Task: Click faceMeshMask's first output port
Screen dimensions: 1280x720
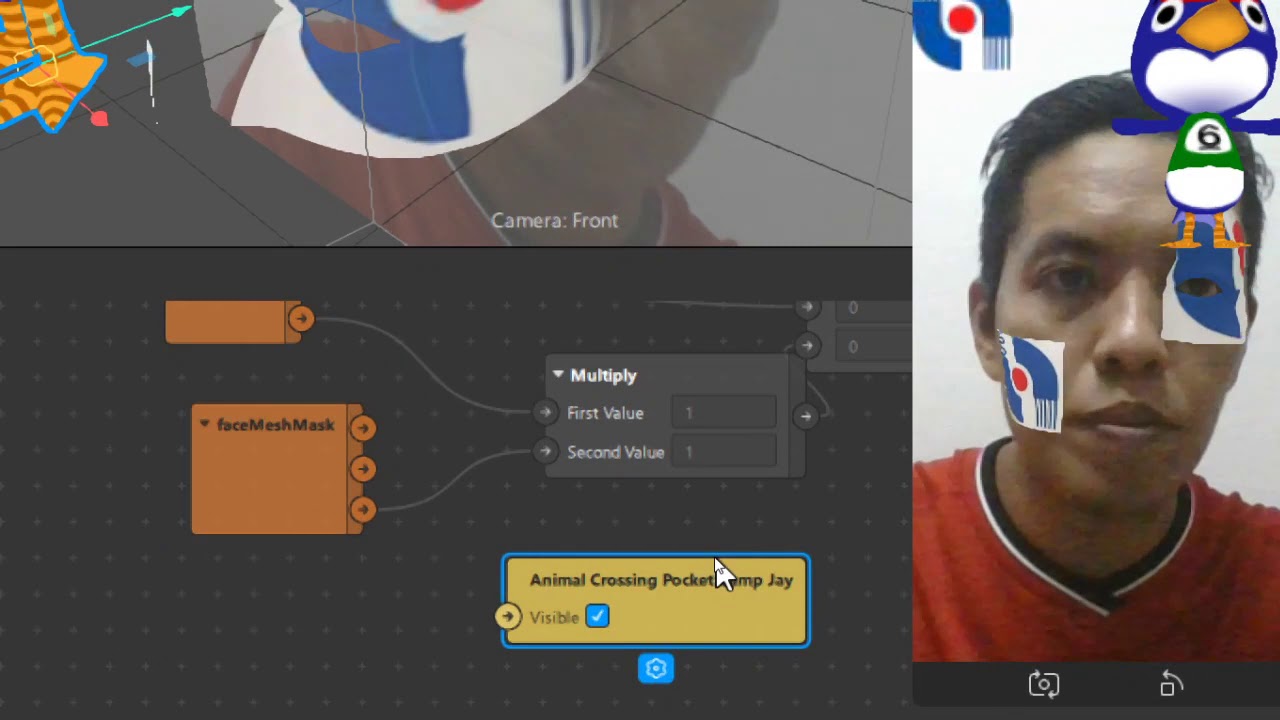Action: (x=362, y=428)
